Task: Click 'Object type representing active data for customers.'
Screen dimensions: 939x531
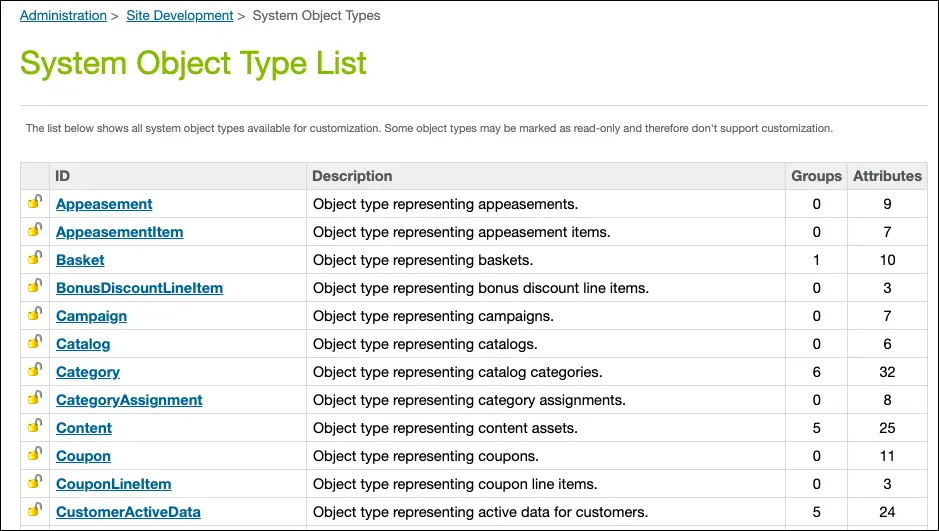Action: tap(480, 512)
